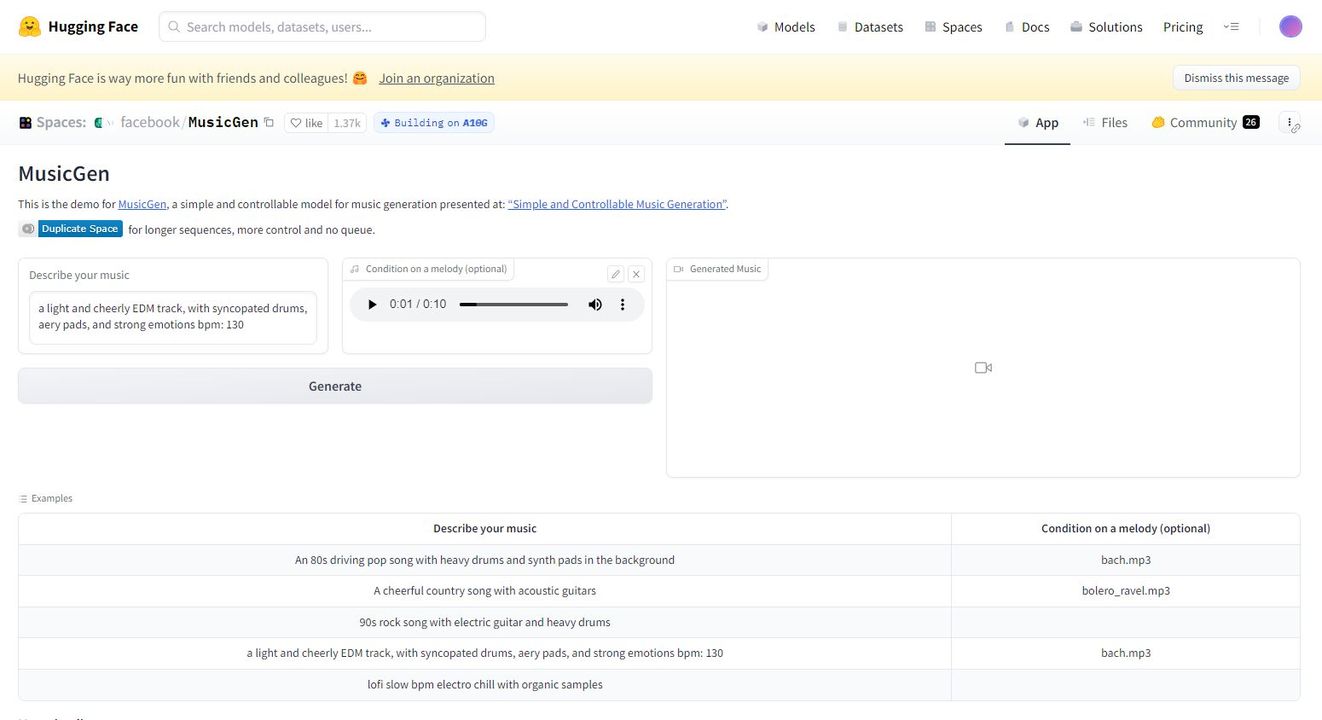Click bach.mp3 in the 80s pop song row
This screenshot has height=720, width=1322.
[1126, 560]
